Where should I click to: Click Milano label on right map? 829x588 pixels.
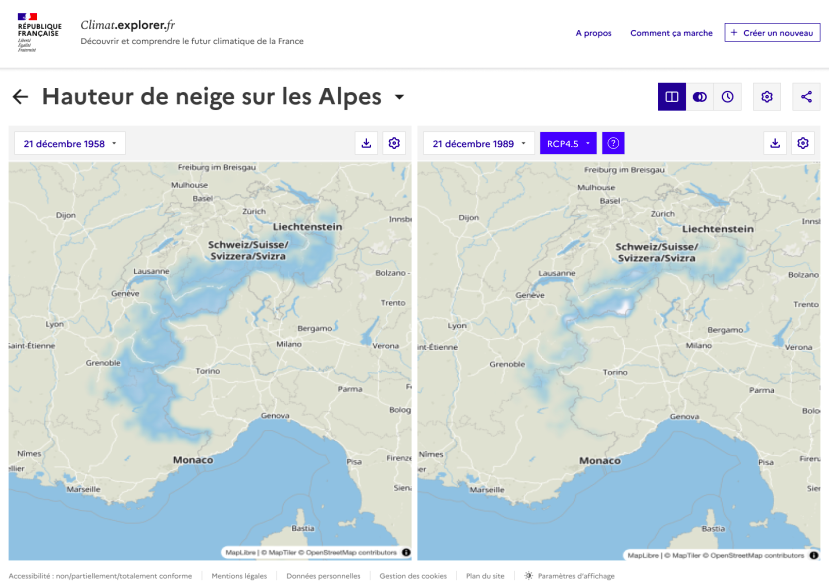(698, 345)
